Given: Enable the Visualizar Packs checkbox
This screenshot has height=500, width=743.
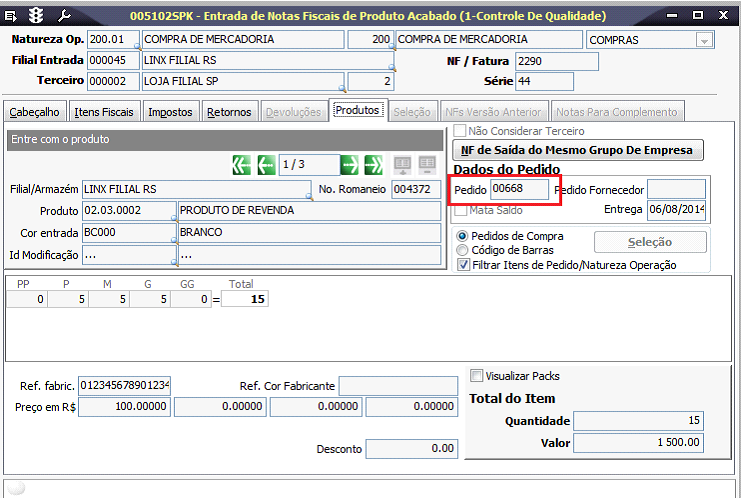Looking at the screenshot, I should 476,376.
